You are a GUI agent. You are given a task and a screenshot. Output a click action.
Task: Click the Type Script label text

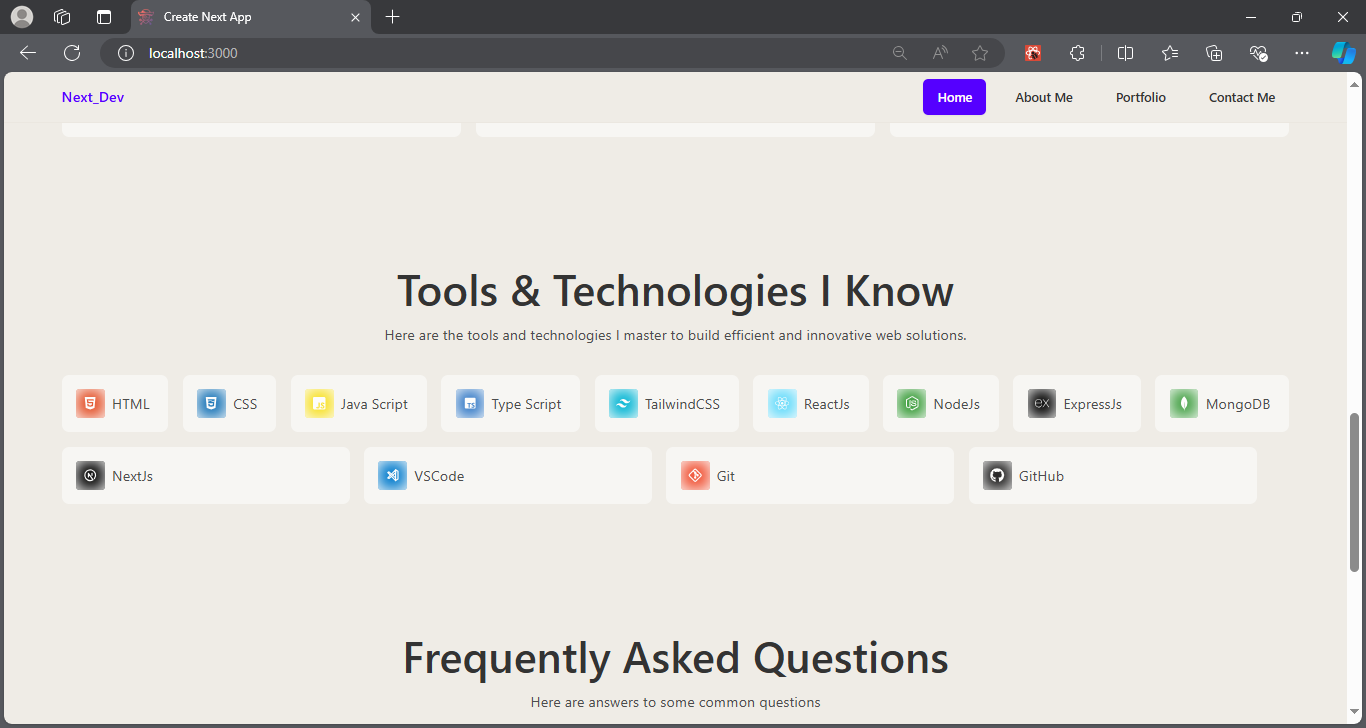pos(527,404)
